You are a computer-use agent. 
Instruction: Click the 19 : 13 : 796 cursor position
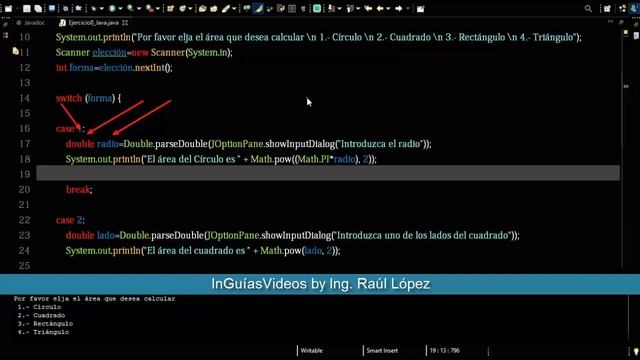(444, 350)
